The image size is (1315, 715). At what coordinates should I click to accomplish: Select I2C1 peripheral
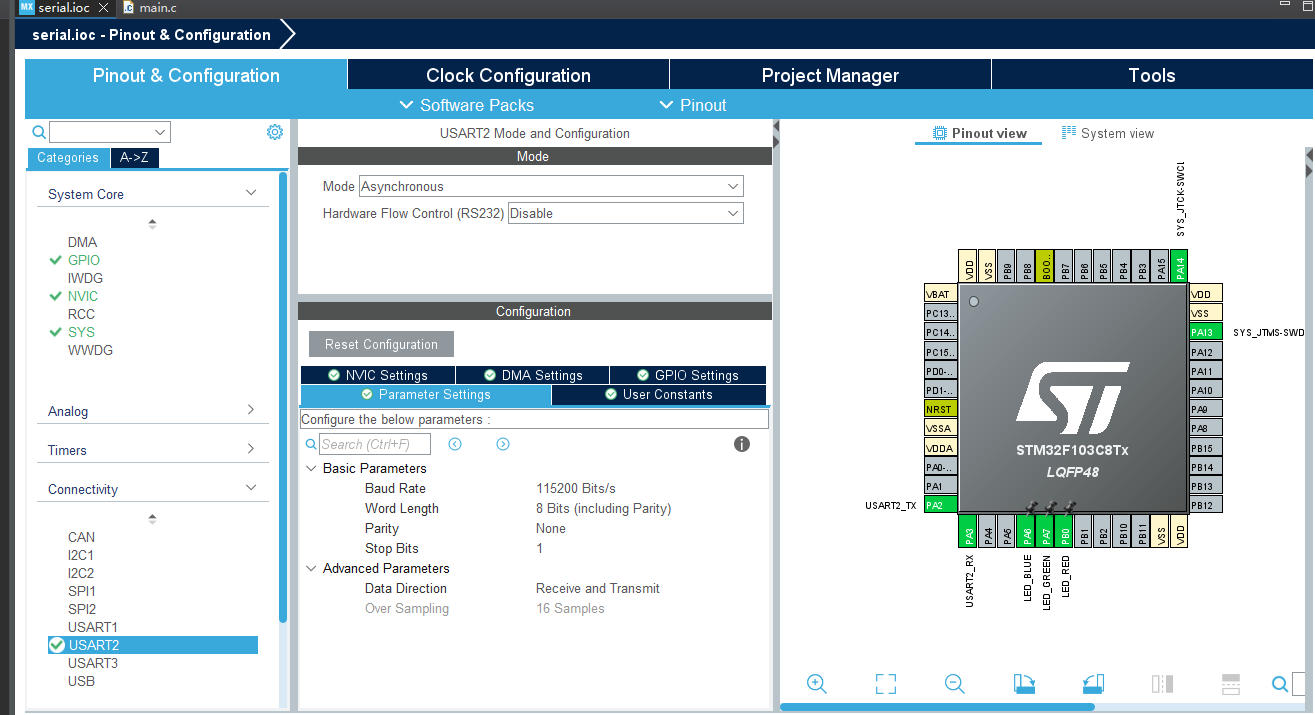[81, 555]
